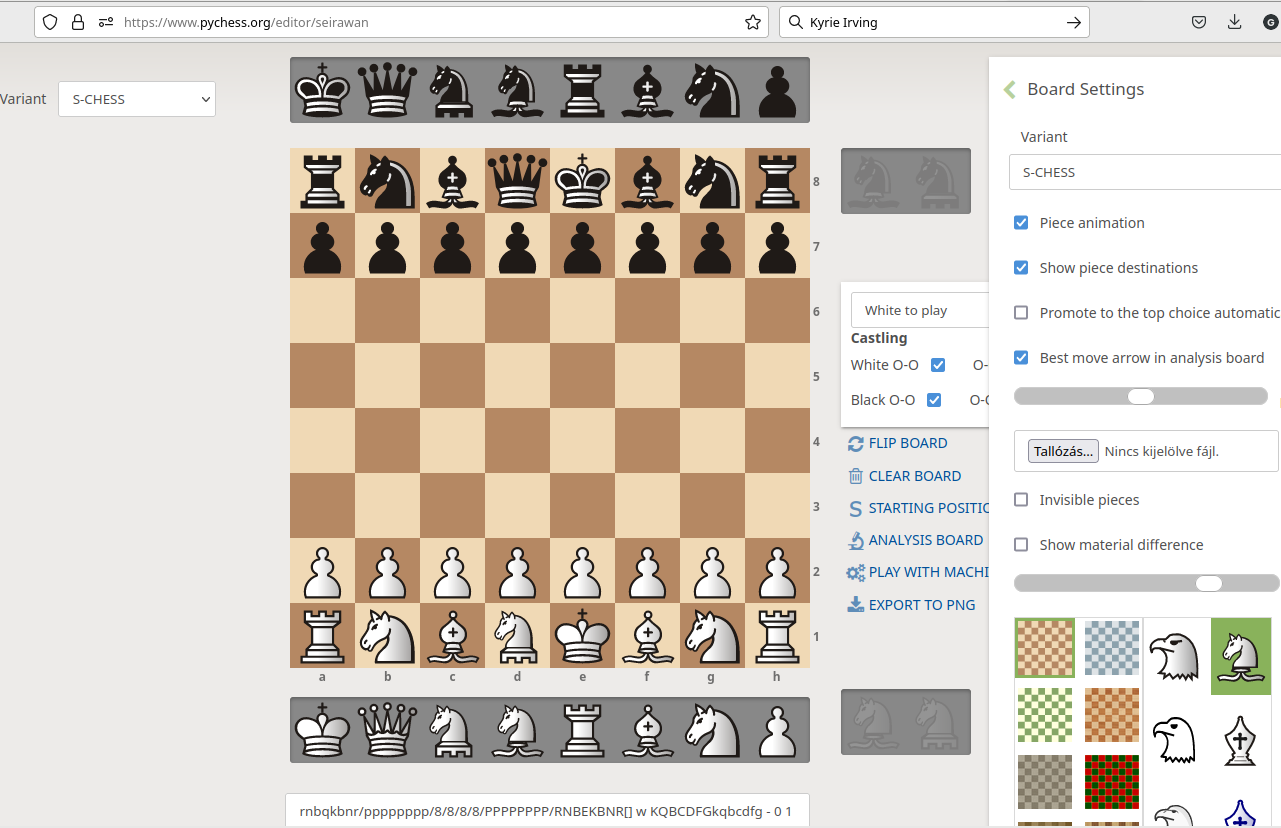Click the white hawk piece on d1

[517, 636]
